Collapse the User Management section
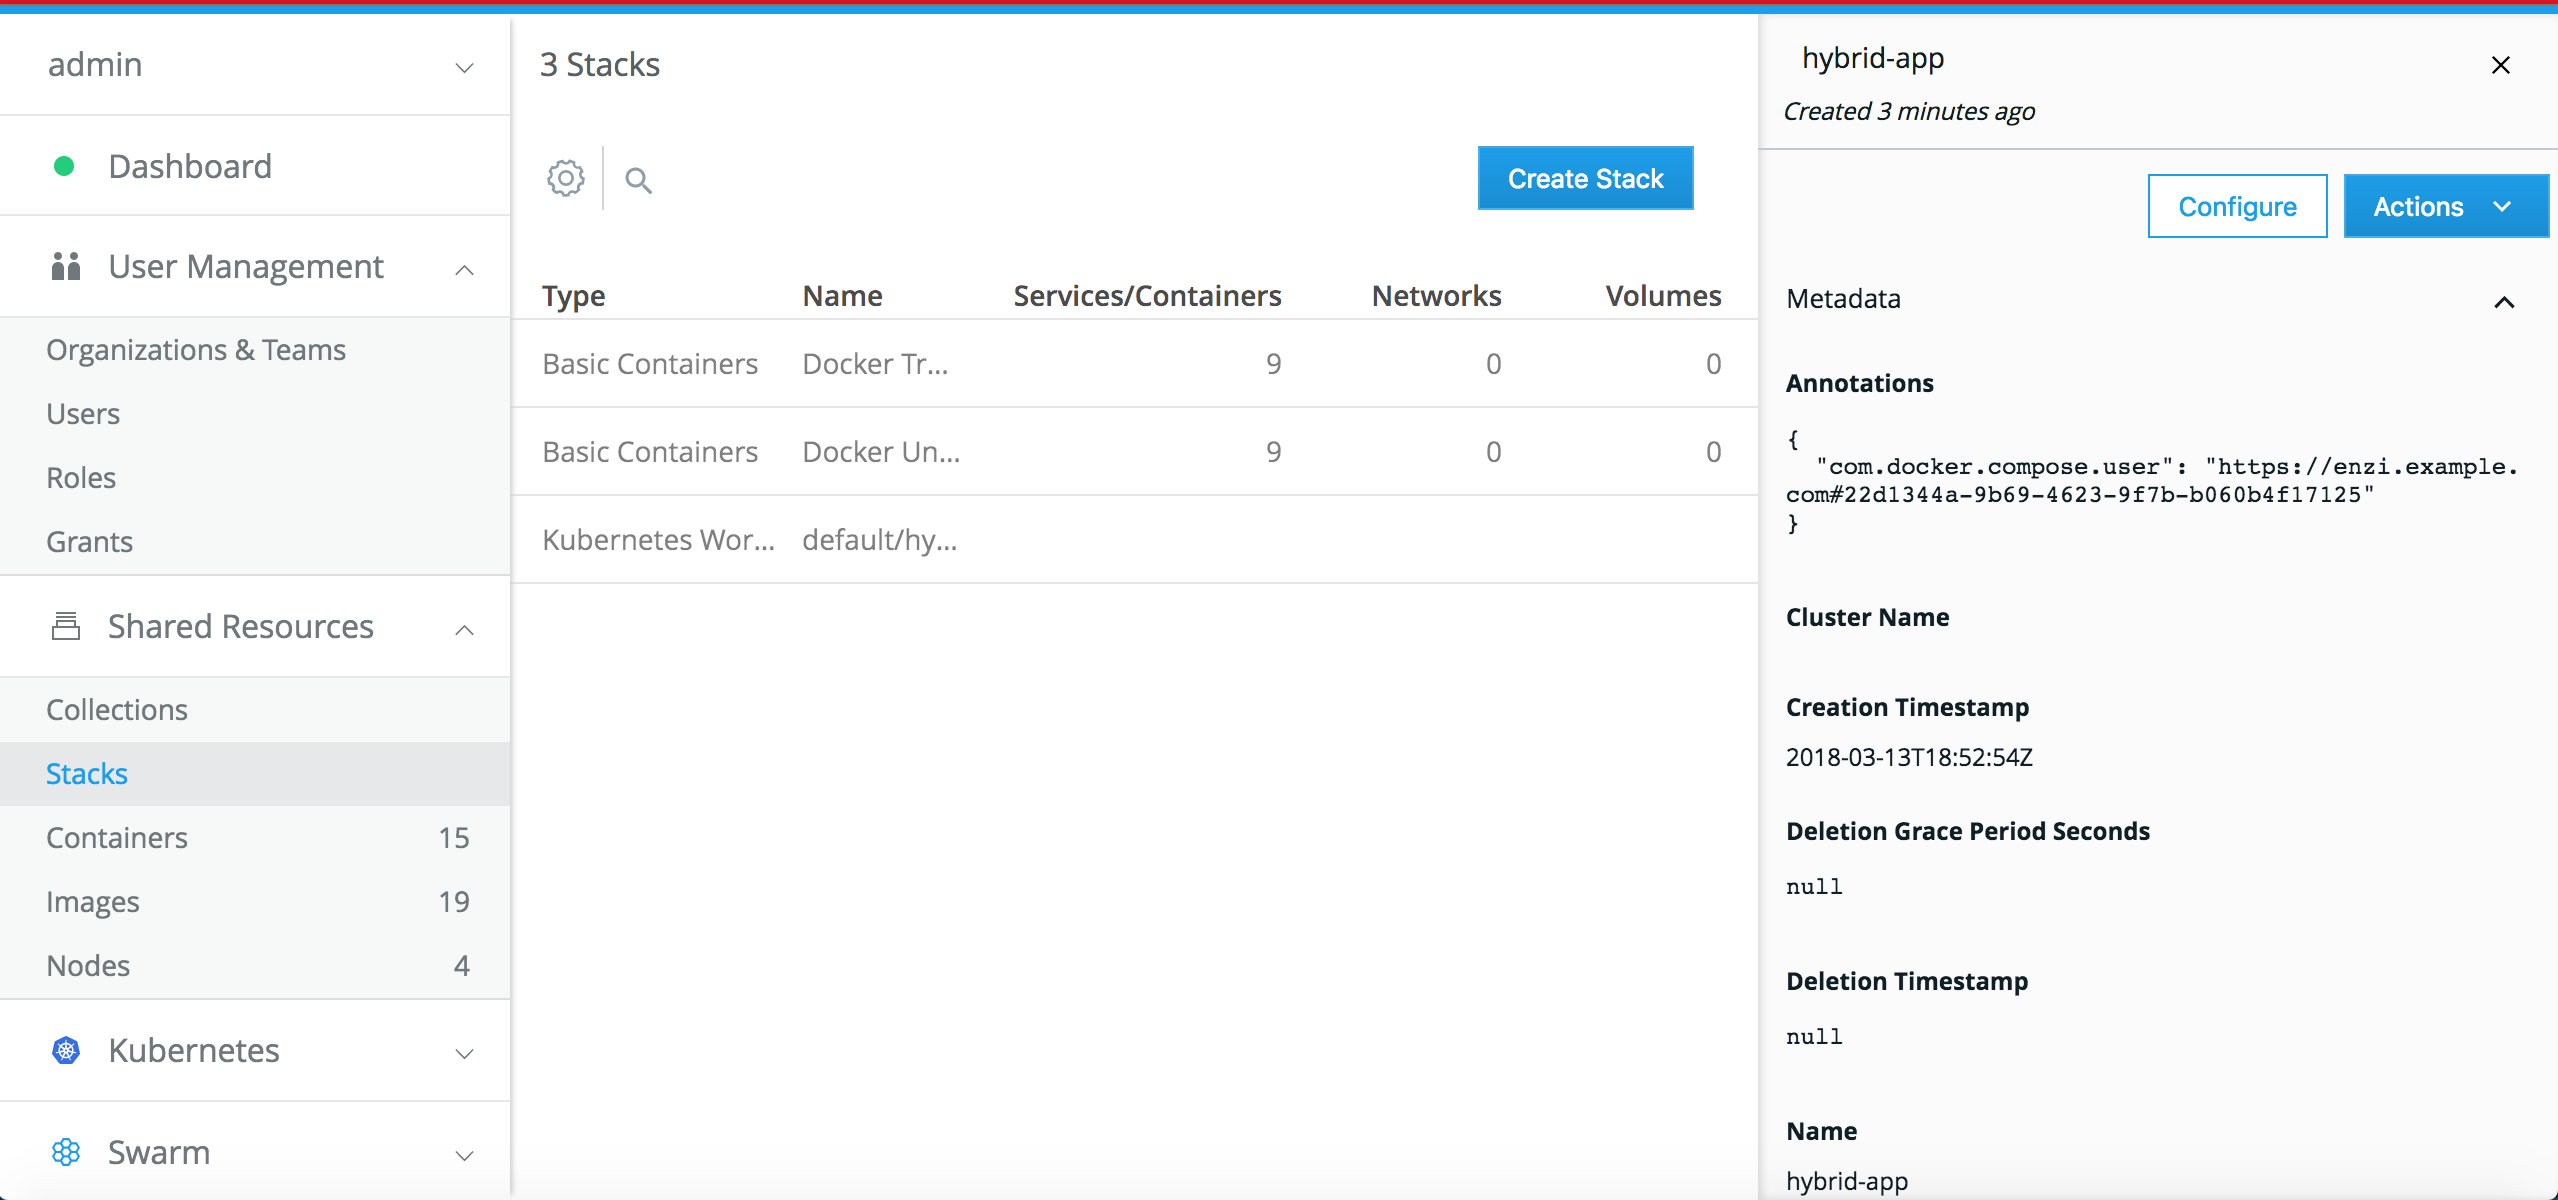Viewport: 2558px width, 1200px height. coord(464,270)
